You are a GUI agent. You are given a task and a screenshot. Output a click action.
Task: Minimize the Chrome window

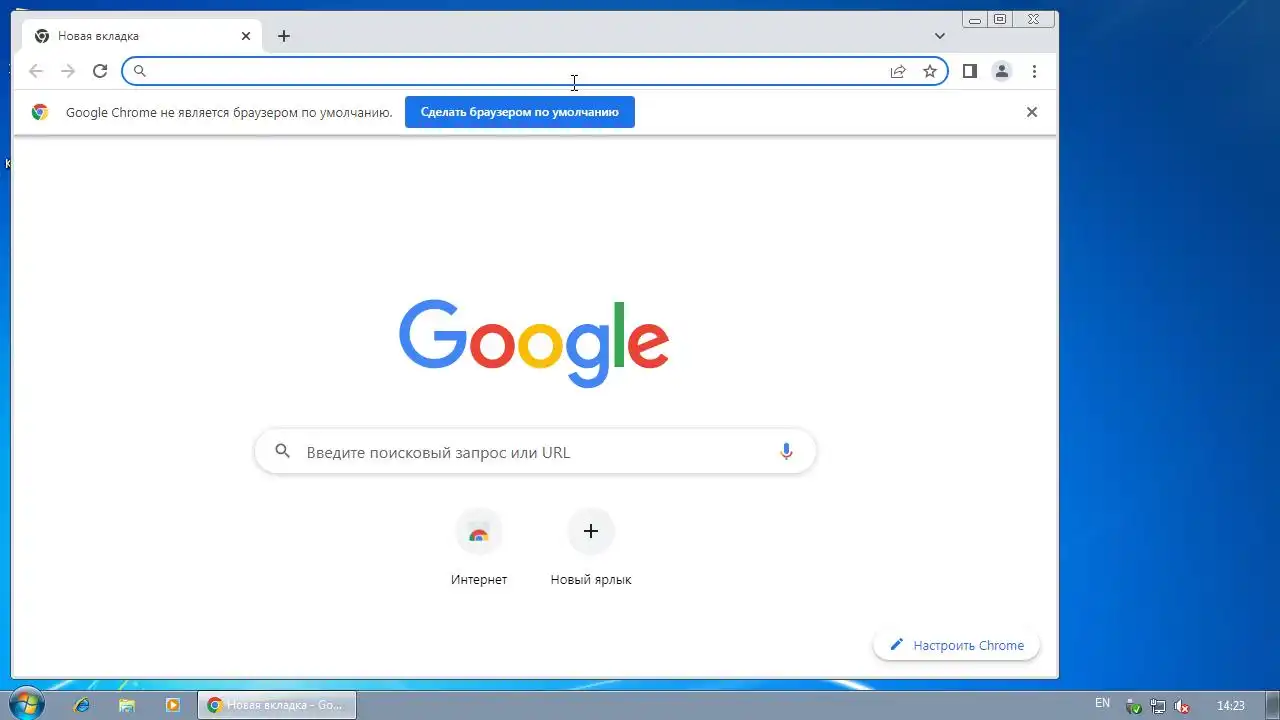click(973, 19)
